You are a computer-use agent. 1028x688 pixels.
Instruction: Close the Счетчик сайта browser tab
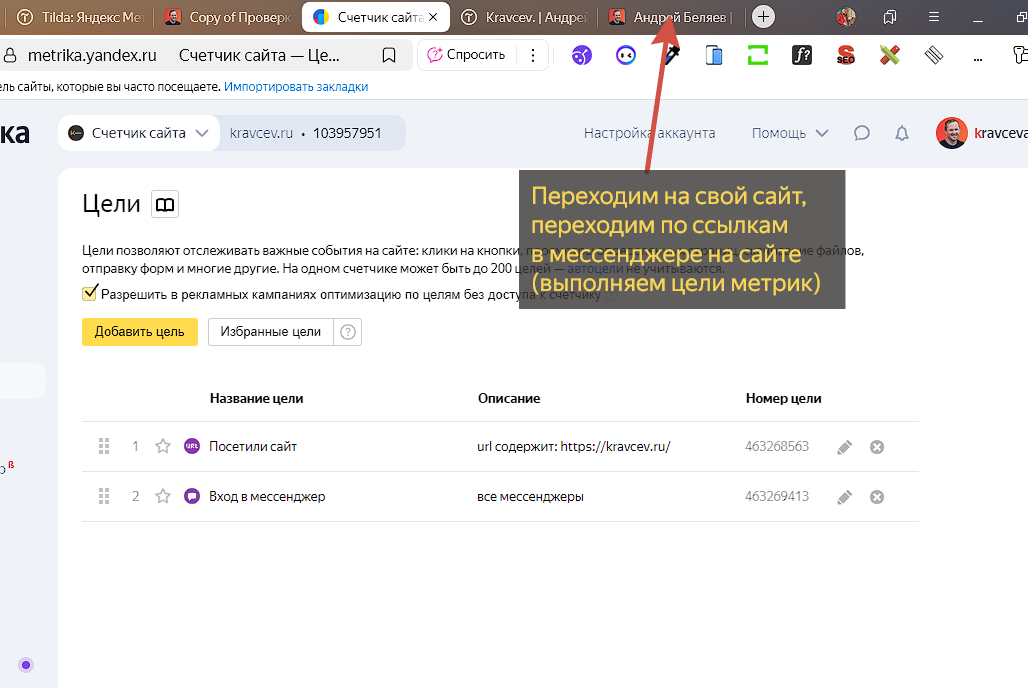coord(433,17)
